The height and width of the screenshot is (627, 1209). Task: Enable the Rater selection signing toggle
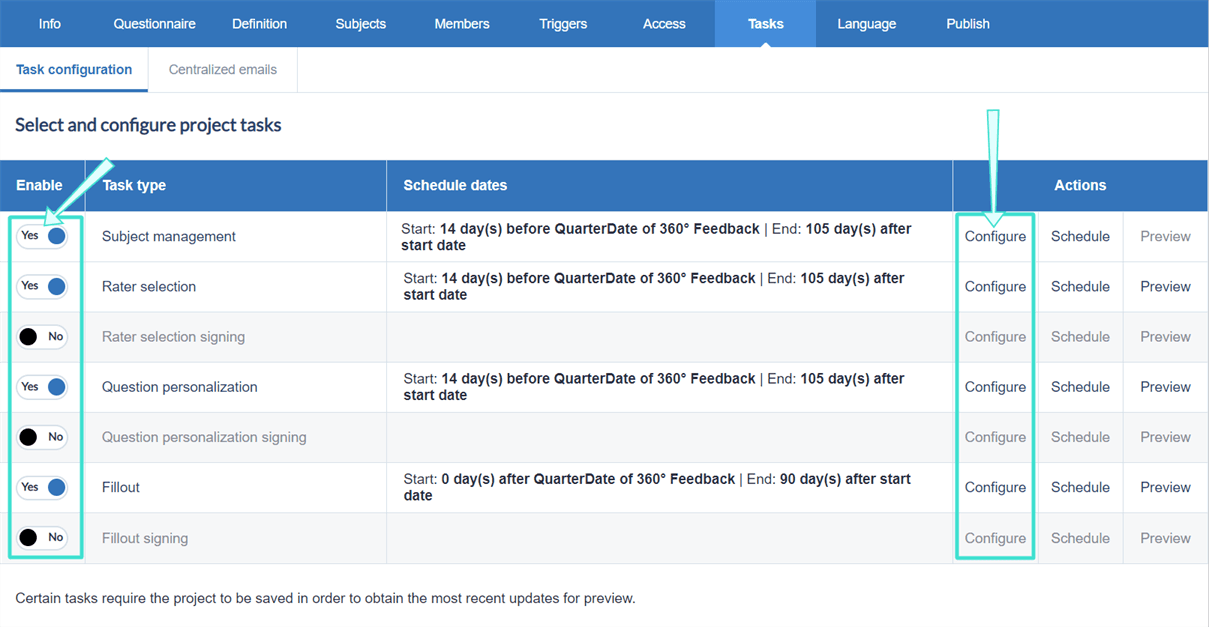(42, 337)
